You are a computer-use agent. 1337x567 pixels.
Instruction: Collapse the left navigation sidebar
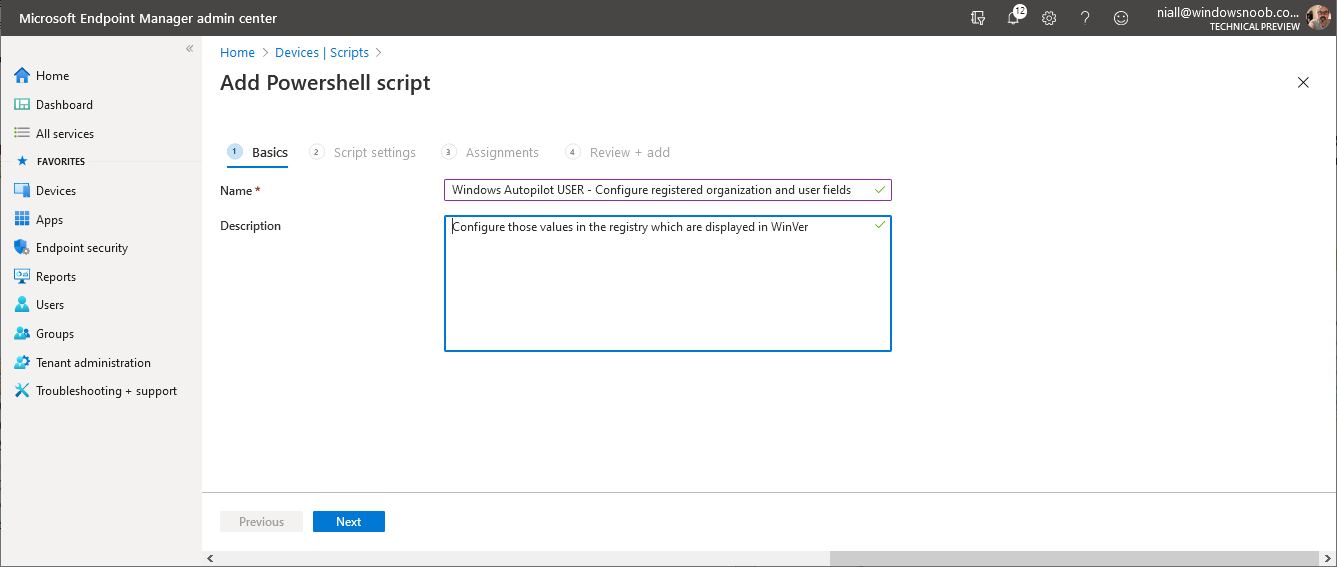click(x=189, y=49)
